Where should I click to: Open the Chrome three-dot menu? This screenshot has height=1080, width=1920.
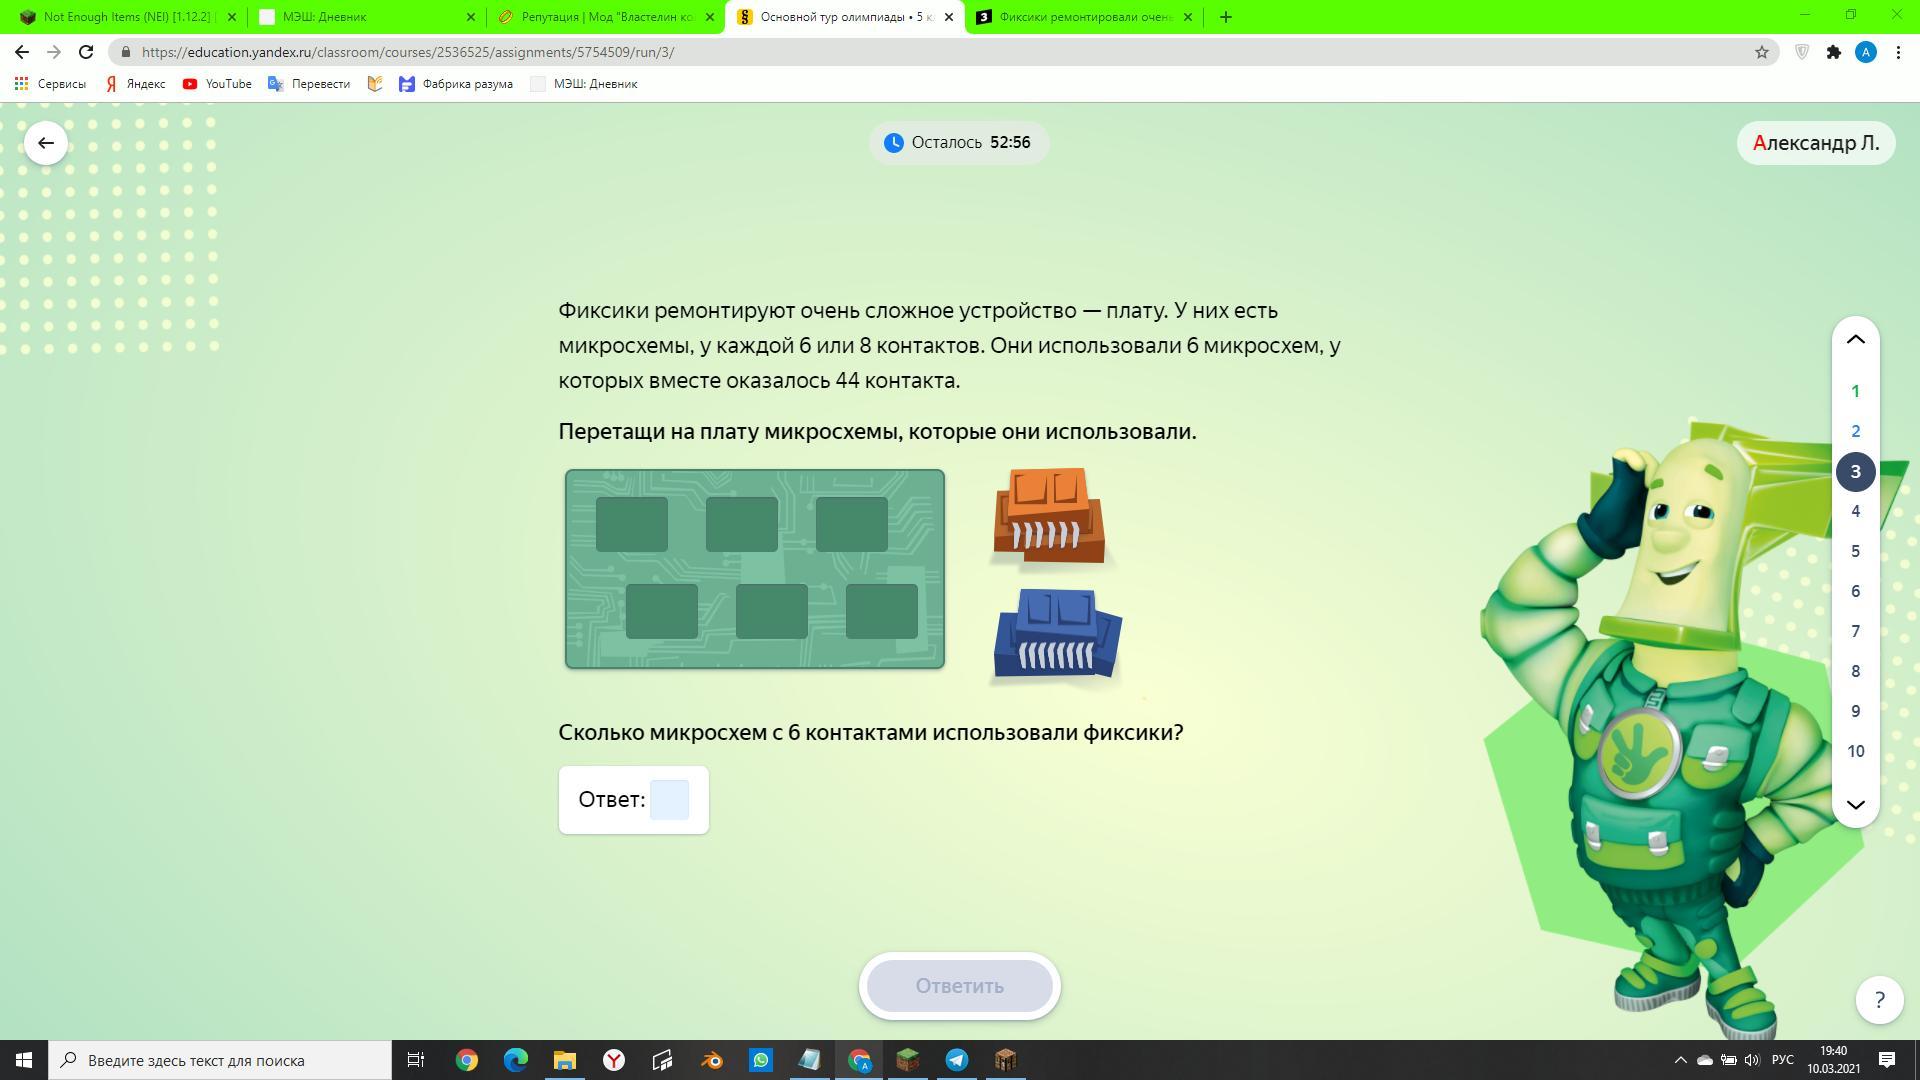[1898, 52]
